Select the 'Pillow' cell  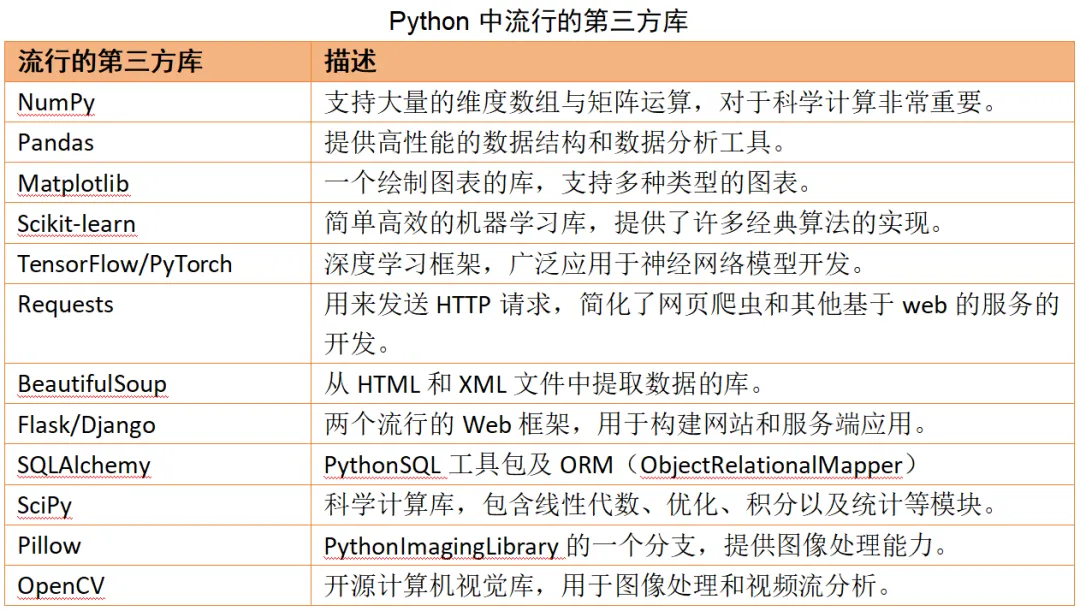click(158, 545)
